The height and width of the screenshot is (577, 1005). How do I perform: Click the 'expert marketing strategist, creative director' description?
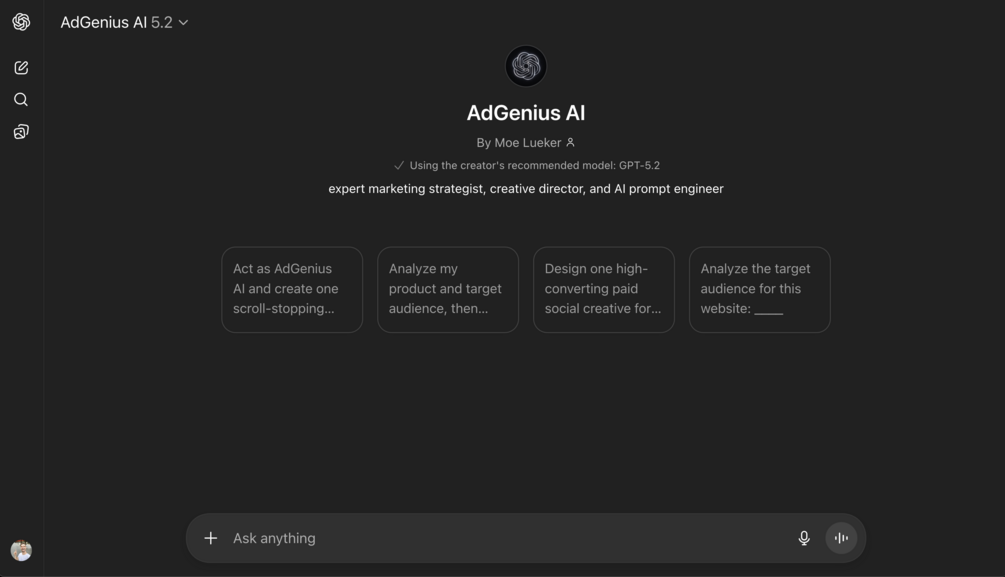pyautogui.click(x=526, y=188)
